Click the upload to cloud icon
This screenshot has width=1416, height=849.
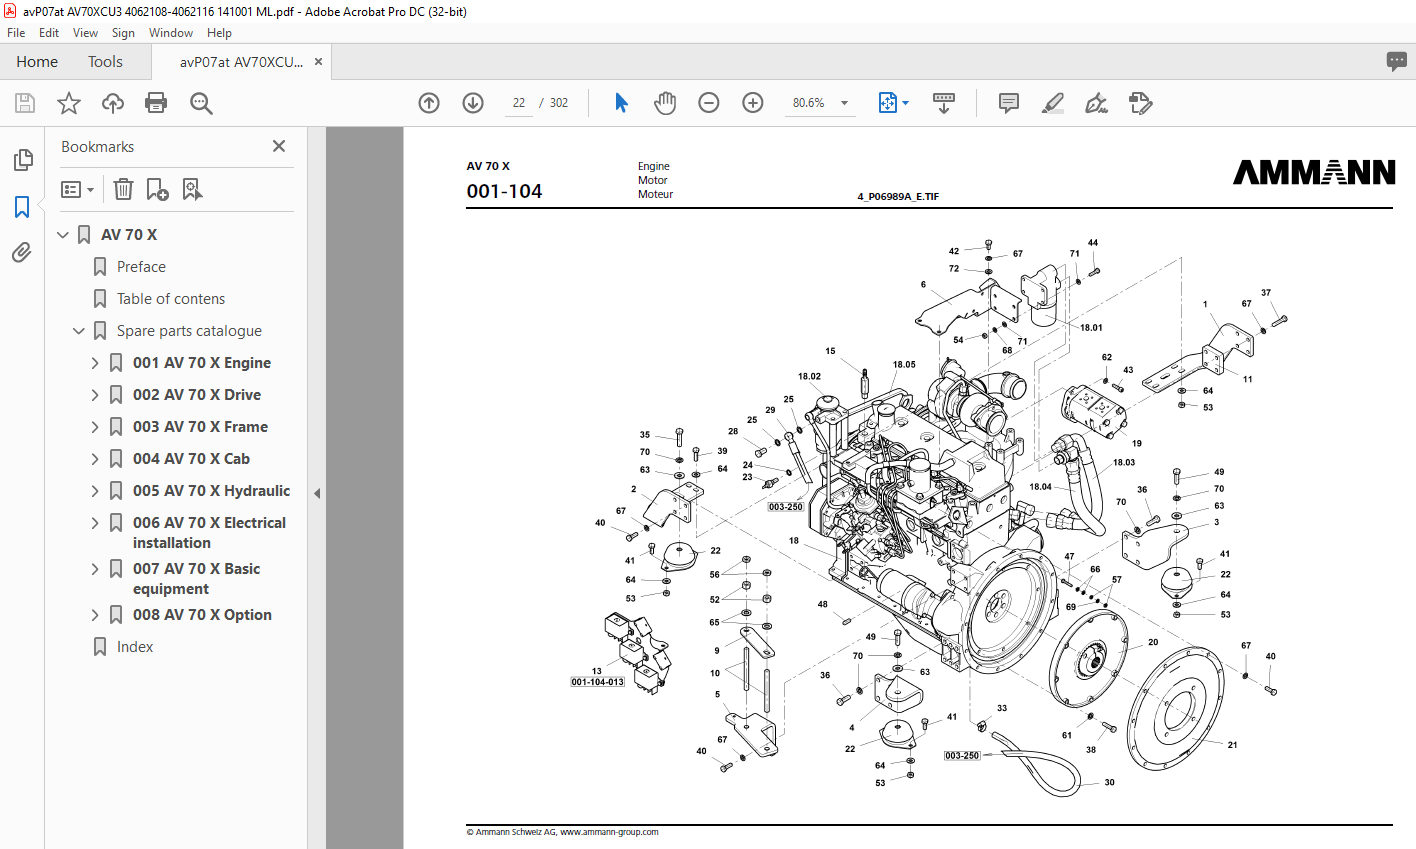[x=113, y=103]
